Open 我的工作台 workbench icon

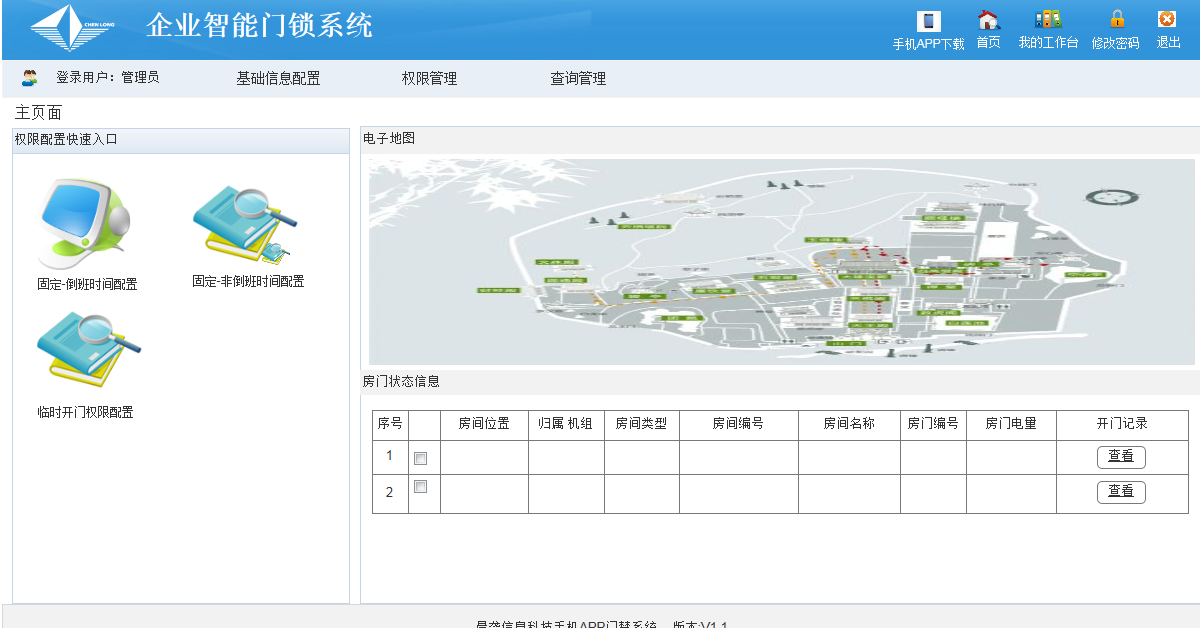1048,20
